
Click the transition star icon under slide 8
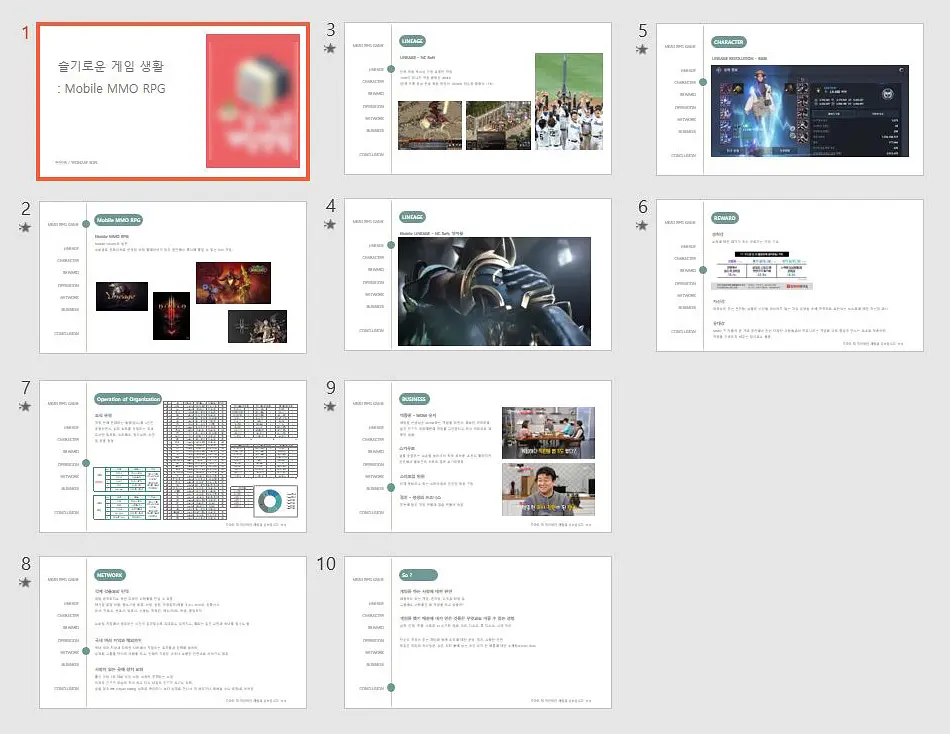(x=25, y=582)
